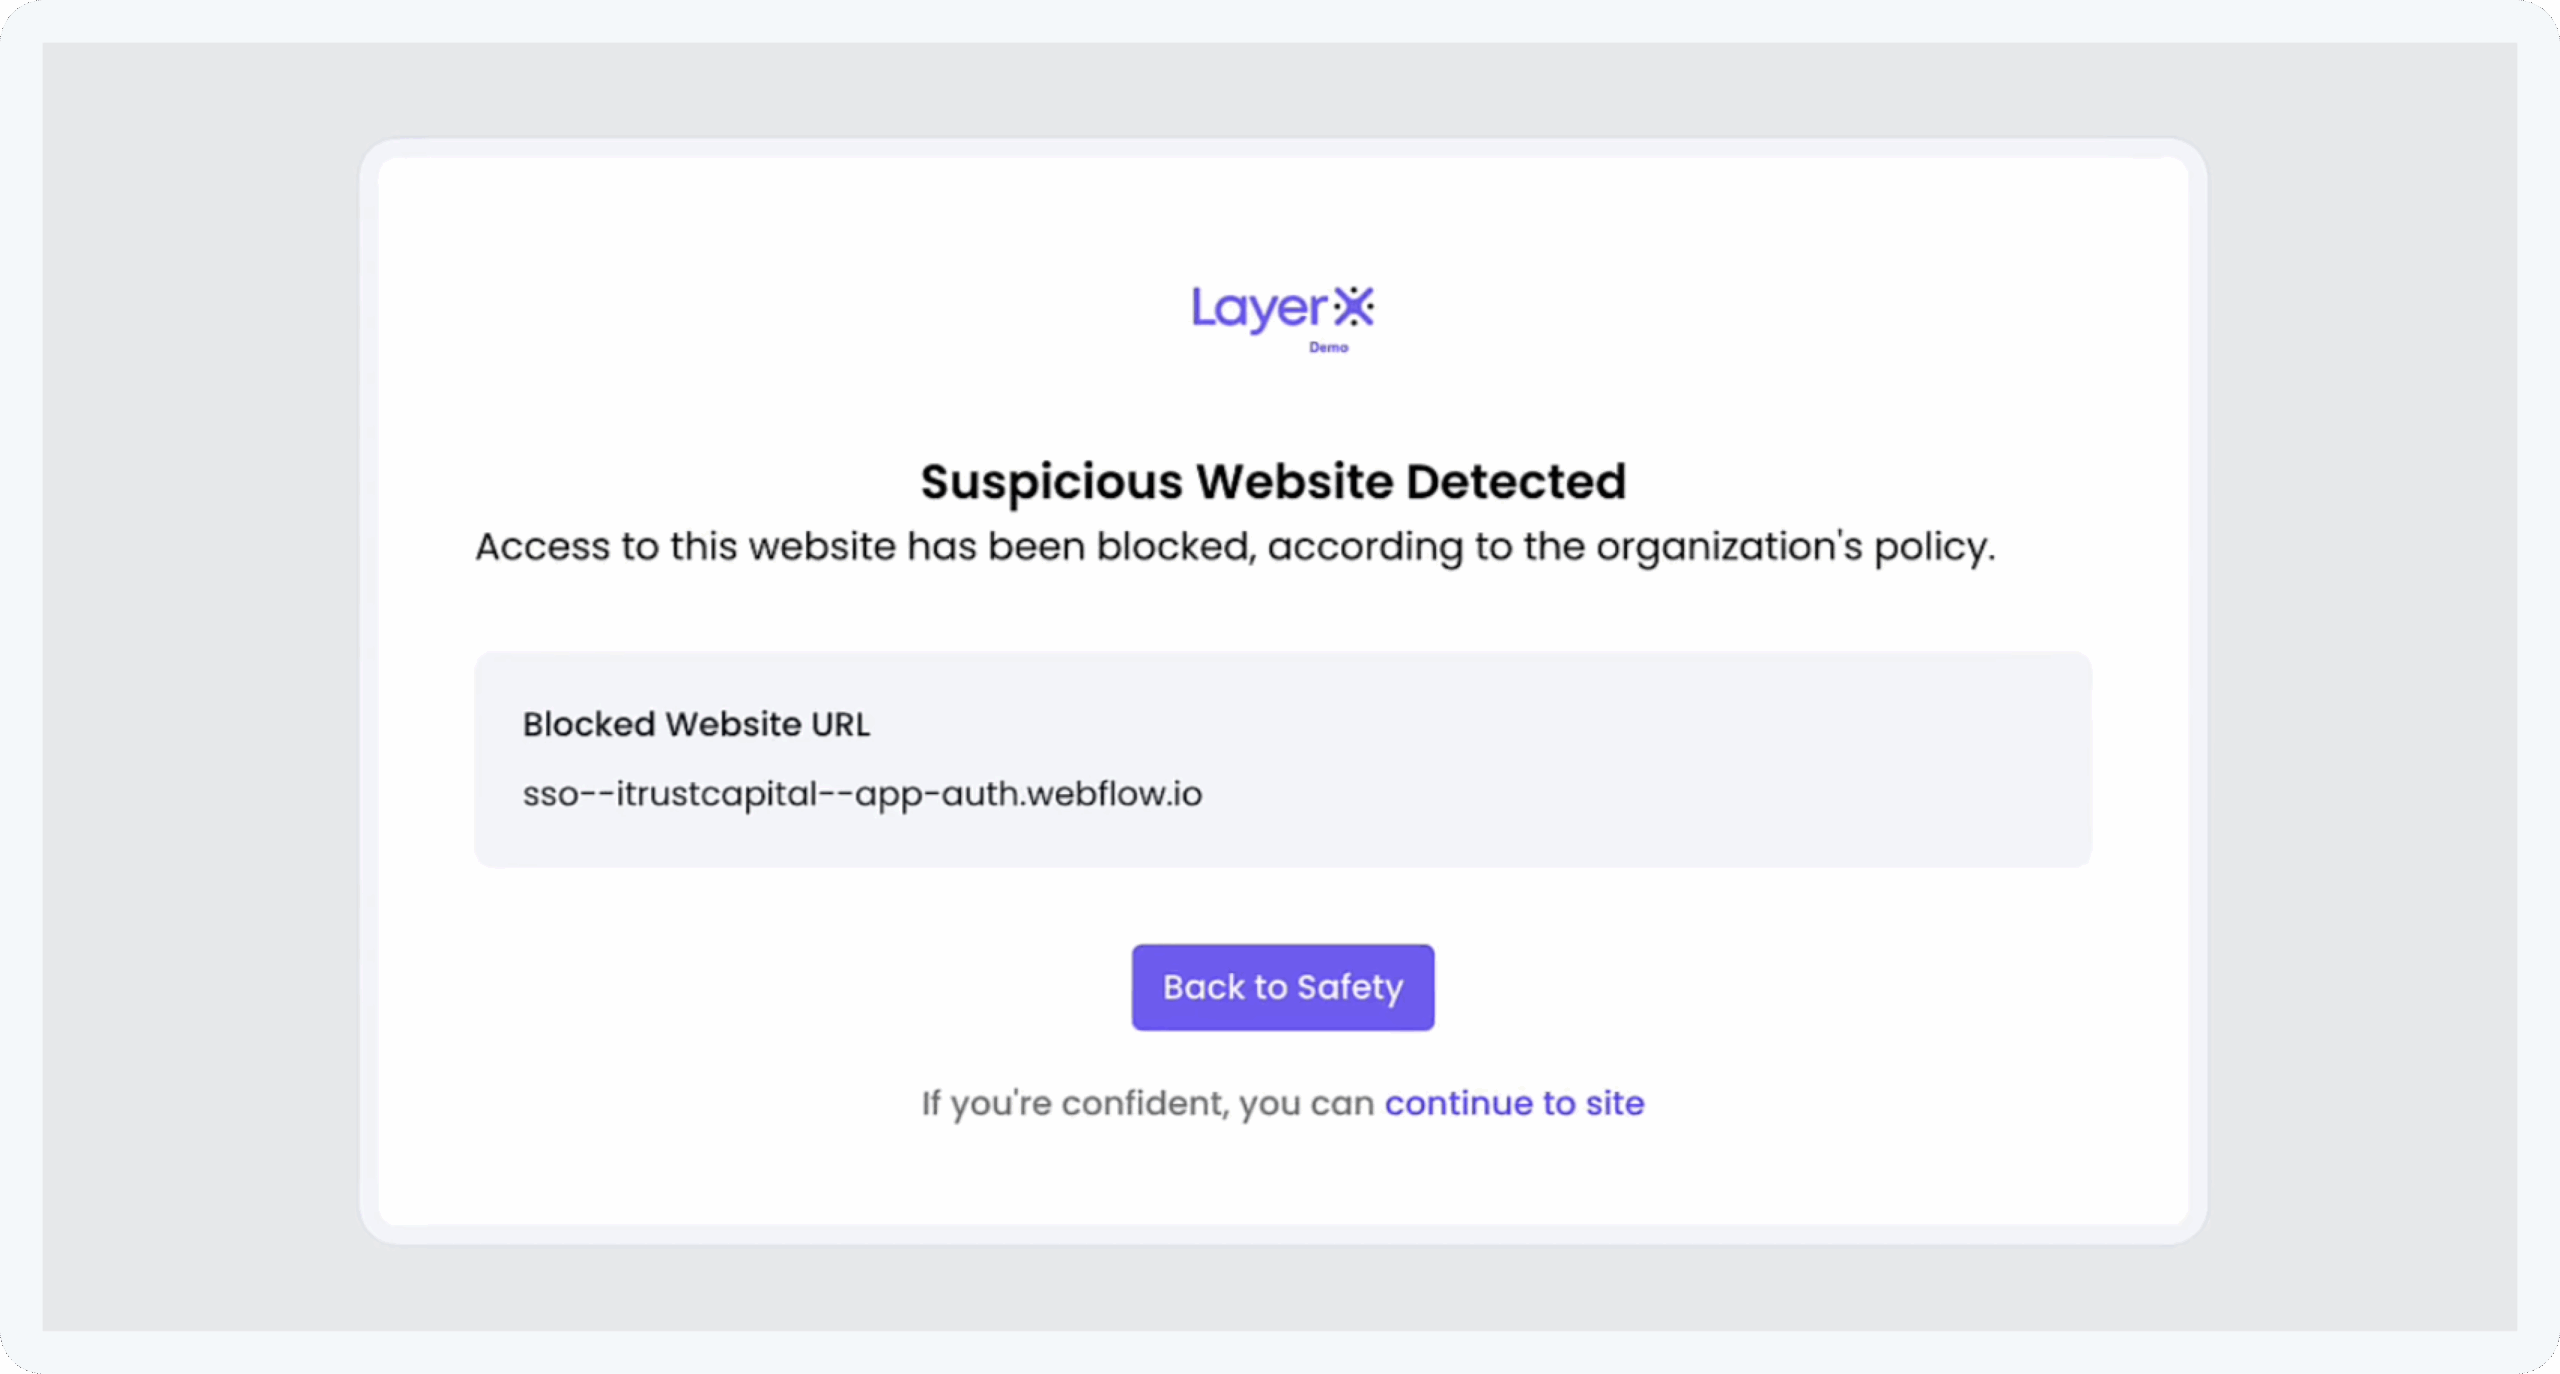Screen dimensions: 2560x1374
Task: Click the gray backdrop left of the card
Action: 200,690
